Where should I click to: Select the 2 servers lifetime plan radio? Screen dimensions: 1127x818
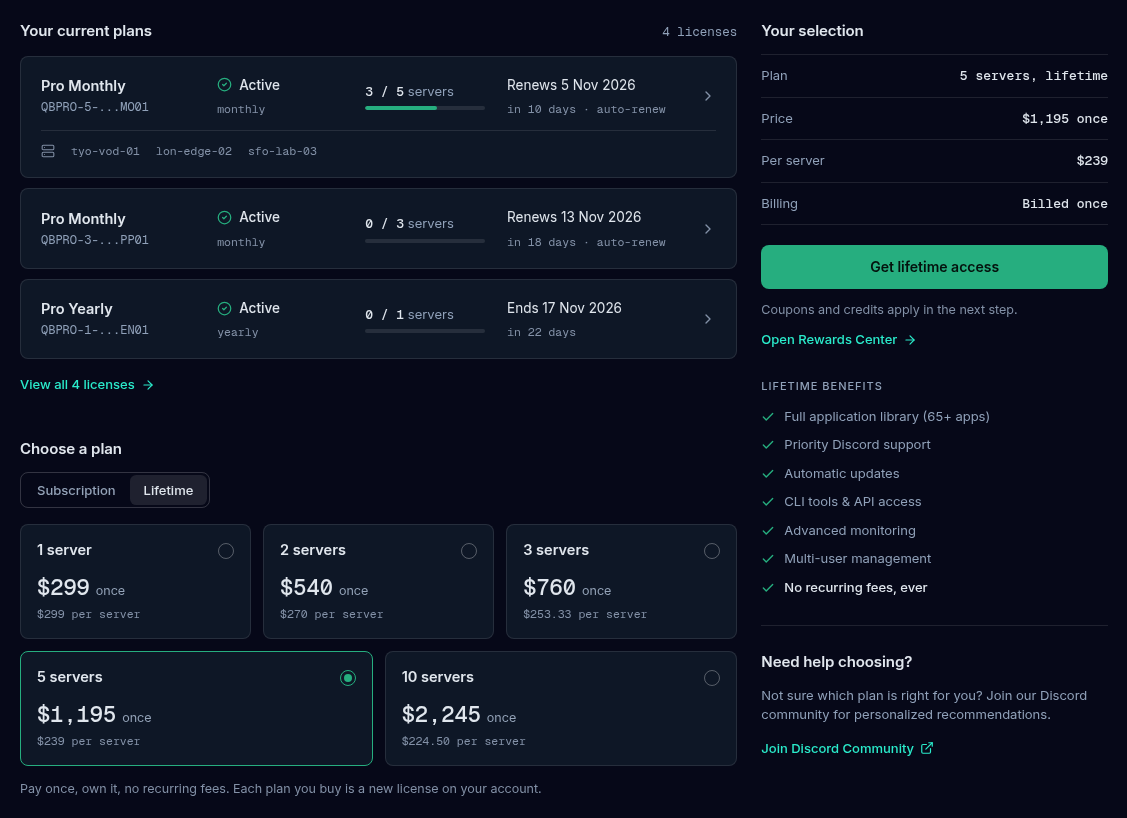469,551
